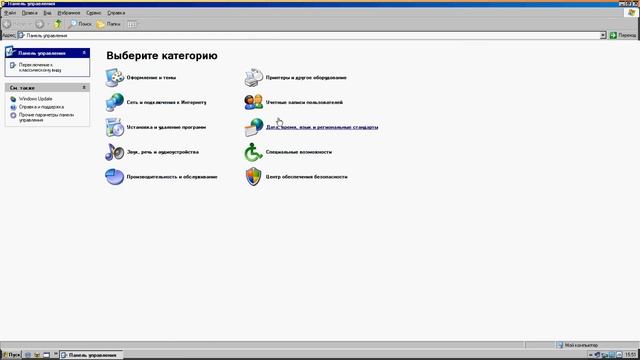
Task: Open the Звук, речь и аудиоустройства icon
Action: tap(115, 152)
